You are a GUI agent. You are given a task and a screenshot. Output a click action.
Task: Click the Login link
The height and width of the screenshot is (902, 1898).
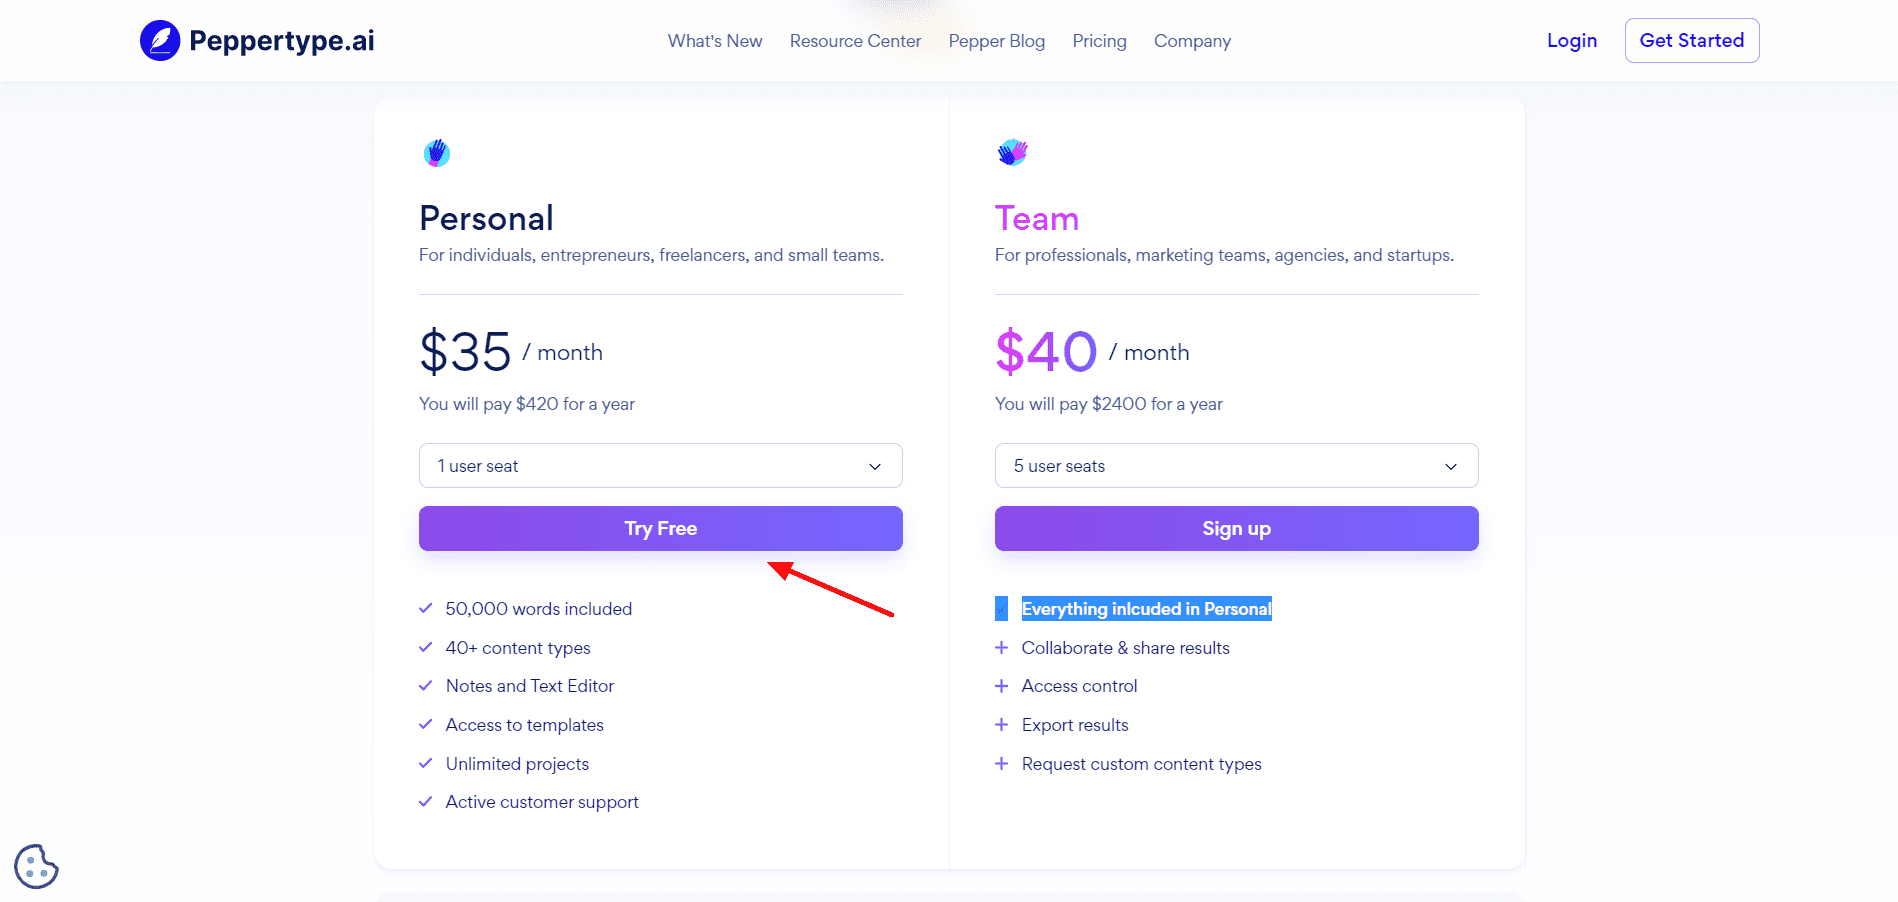(1571, 41)
